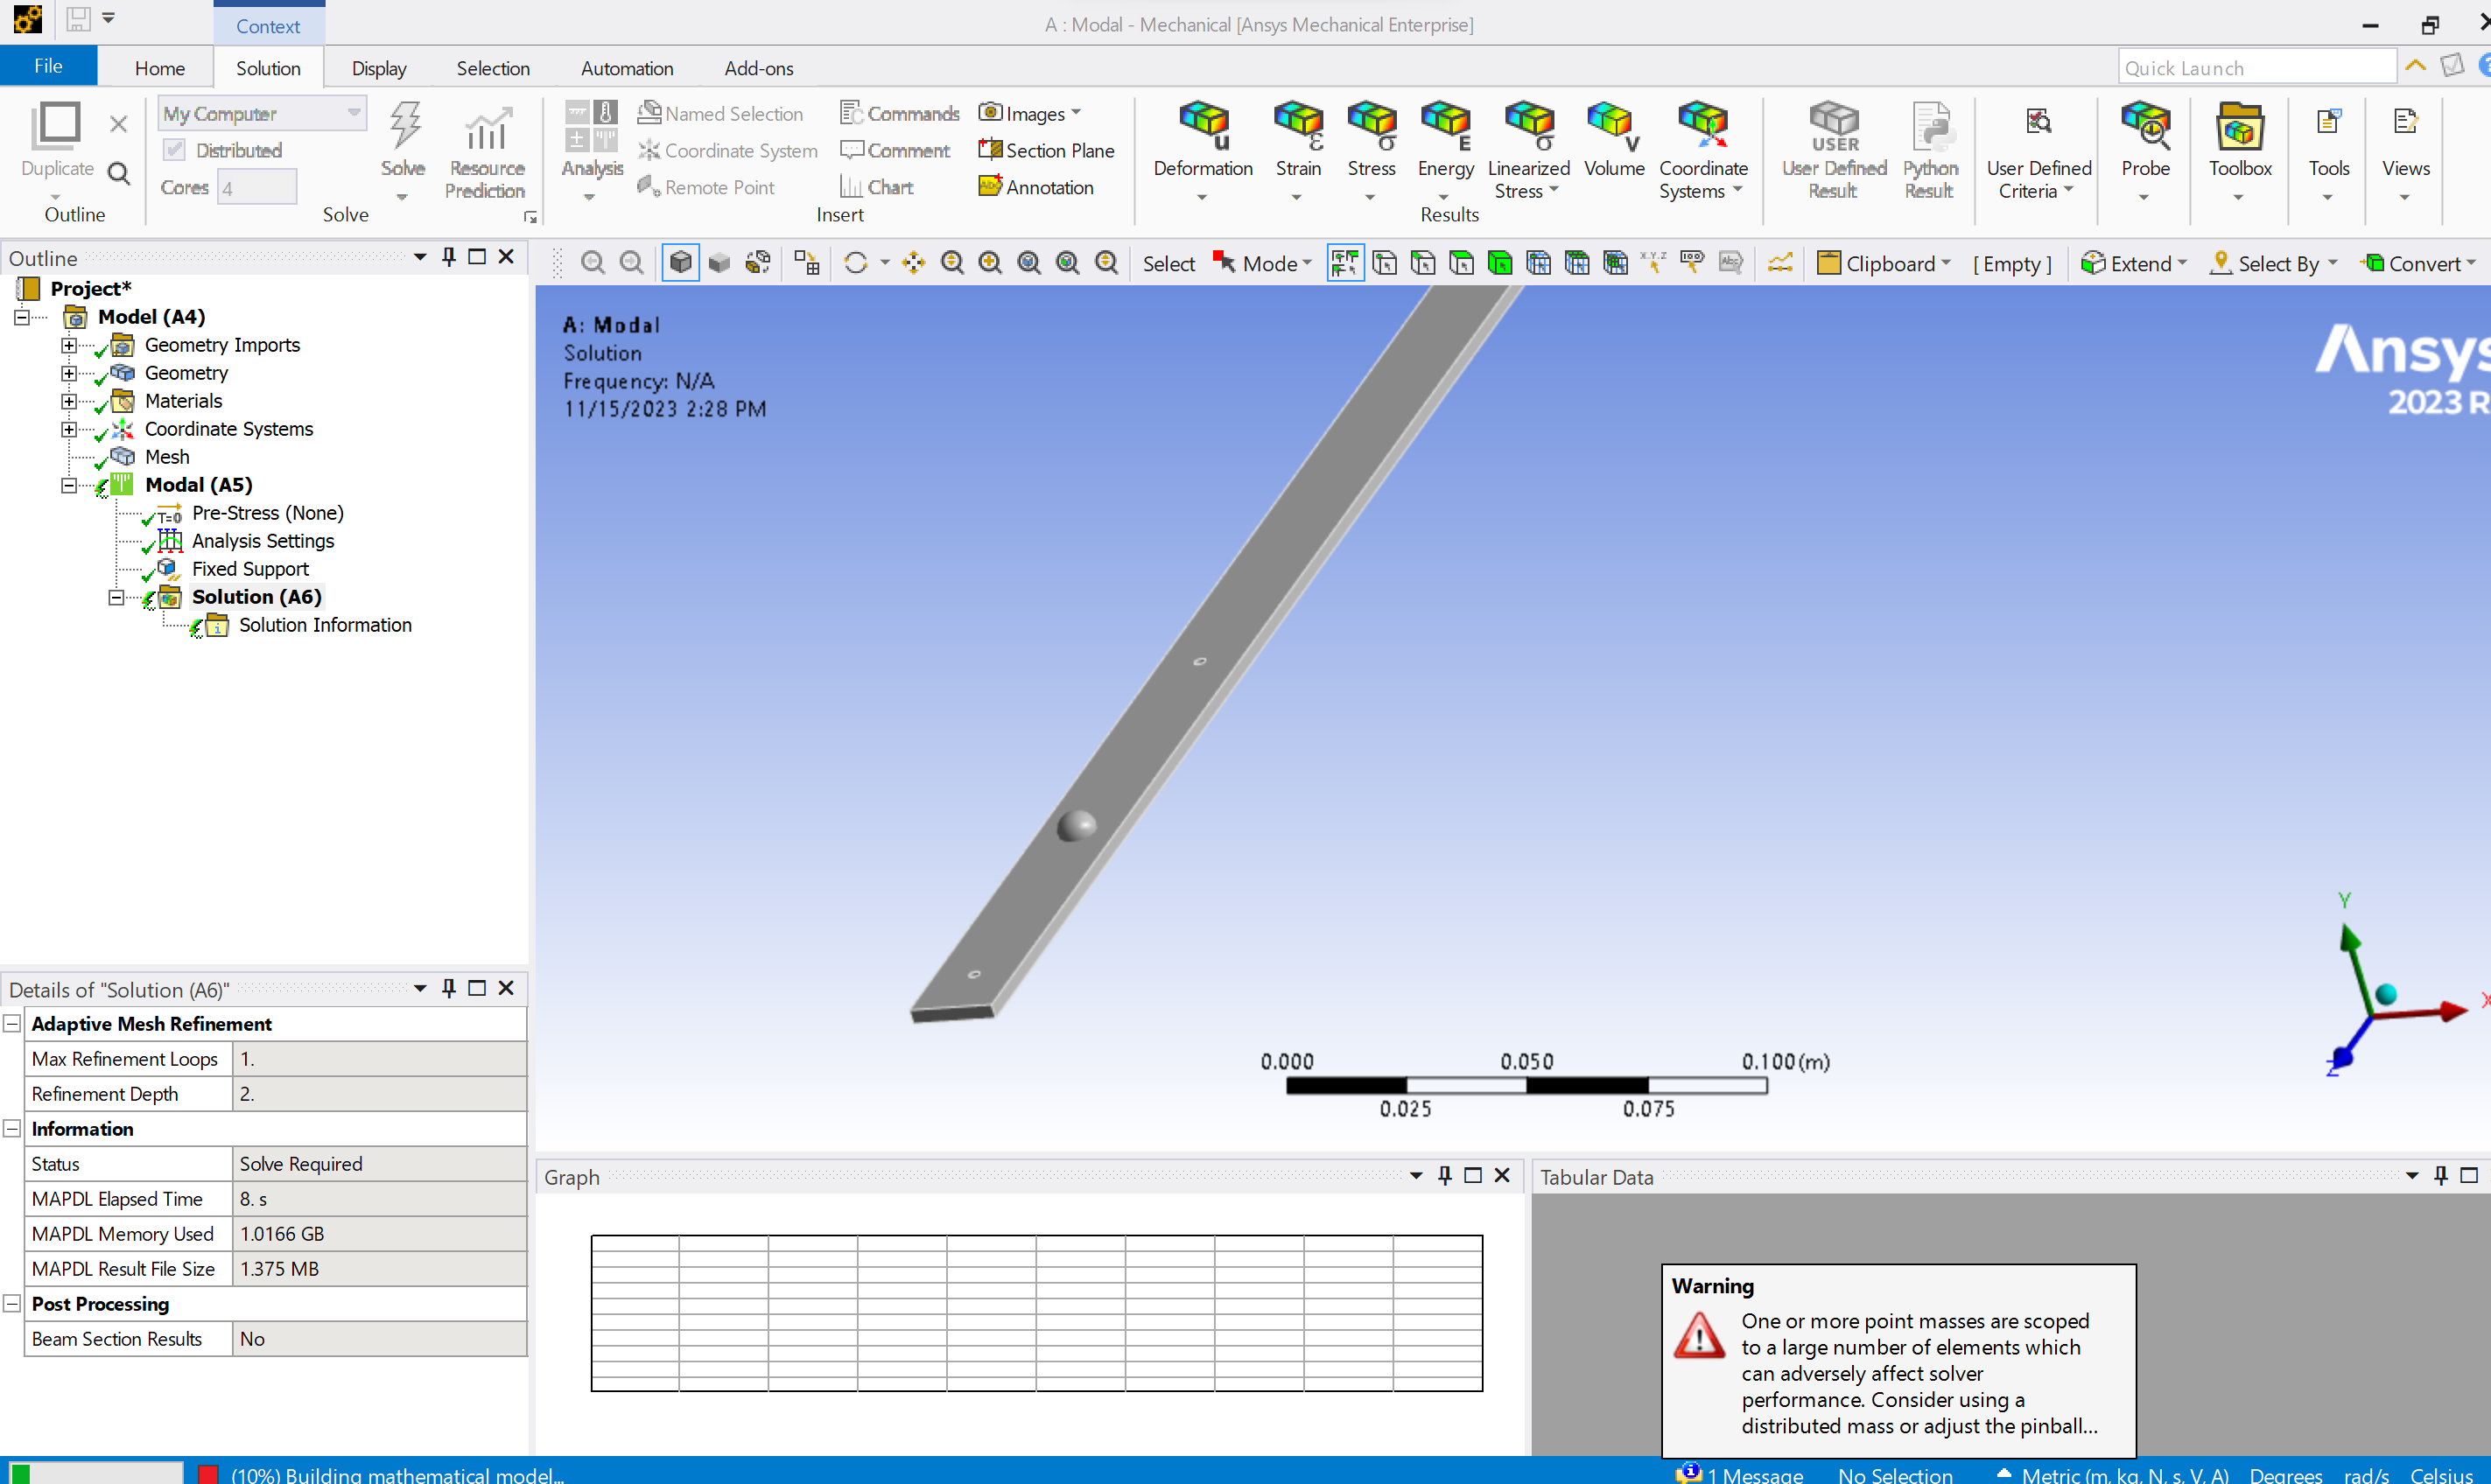The height and width of the screenshot is (1484, 2491).
Task: Click the Max Refinement Loops value field
Action: [379, 1059]
